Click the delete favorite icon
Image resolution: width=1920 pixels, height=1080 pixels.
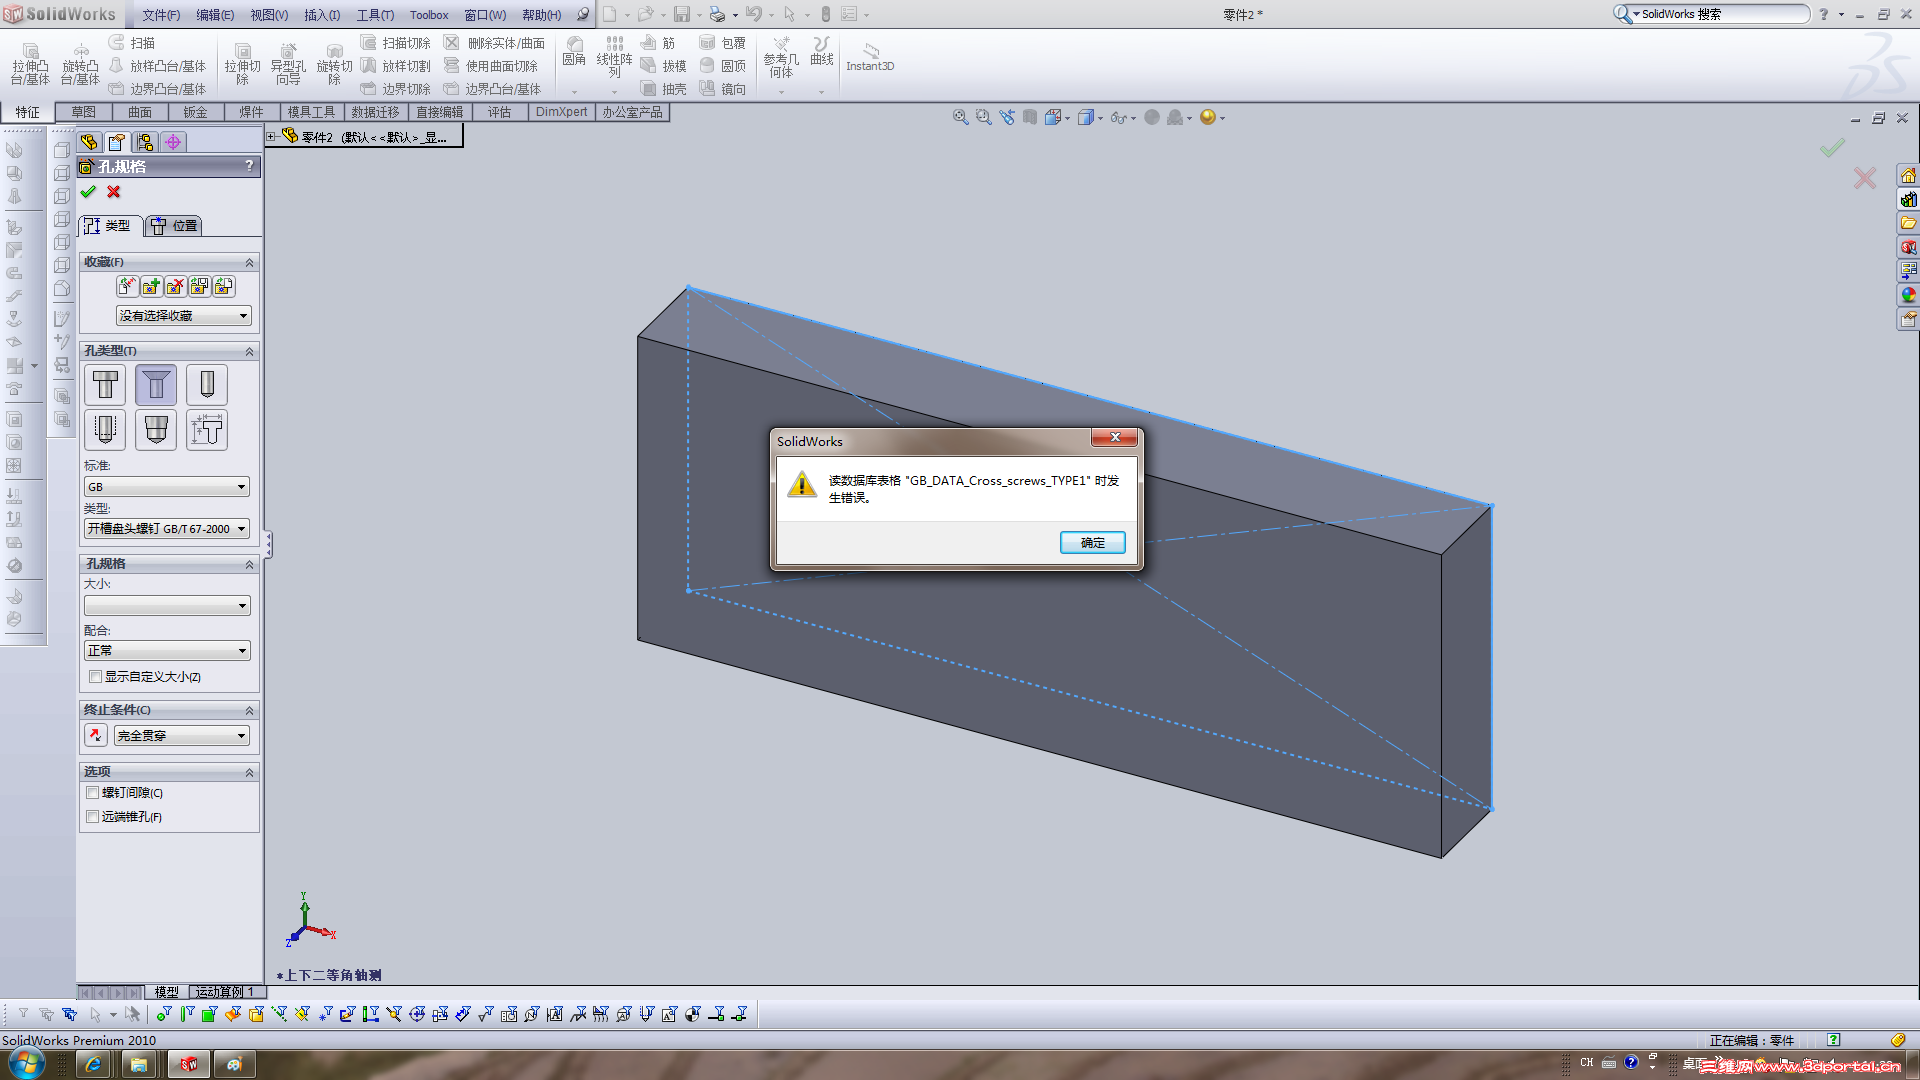175,287
